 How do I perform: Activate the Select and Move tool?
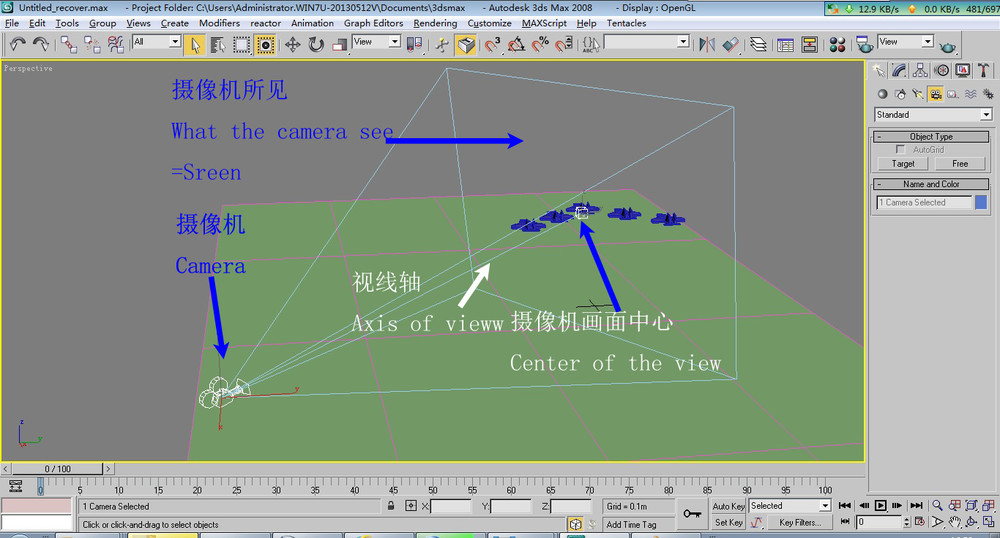293,45
